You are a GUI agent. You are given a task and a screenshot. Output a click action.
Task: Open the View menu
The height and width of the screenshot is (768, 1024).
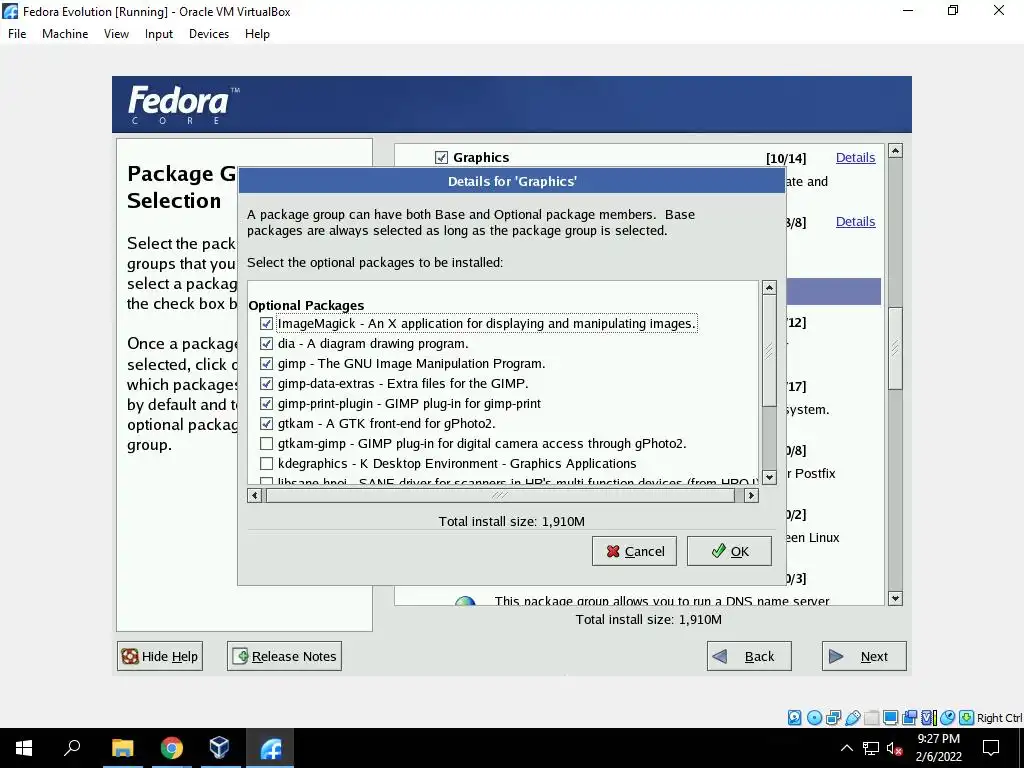click(116, 34)
